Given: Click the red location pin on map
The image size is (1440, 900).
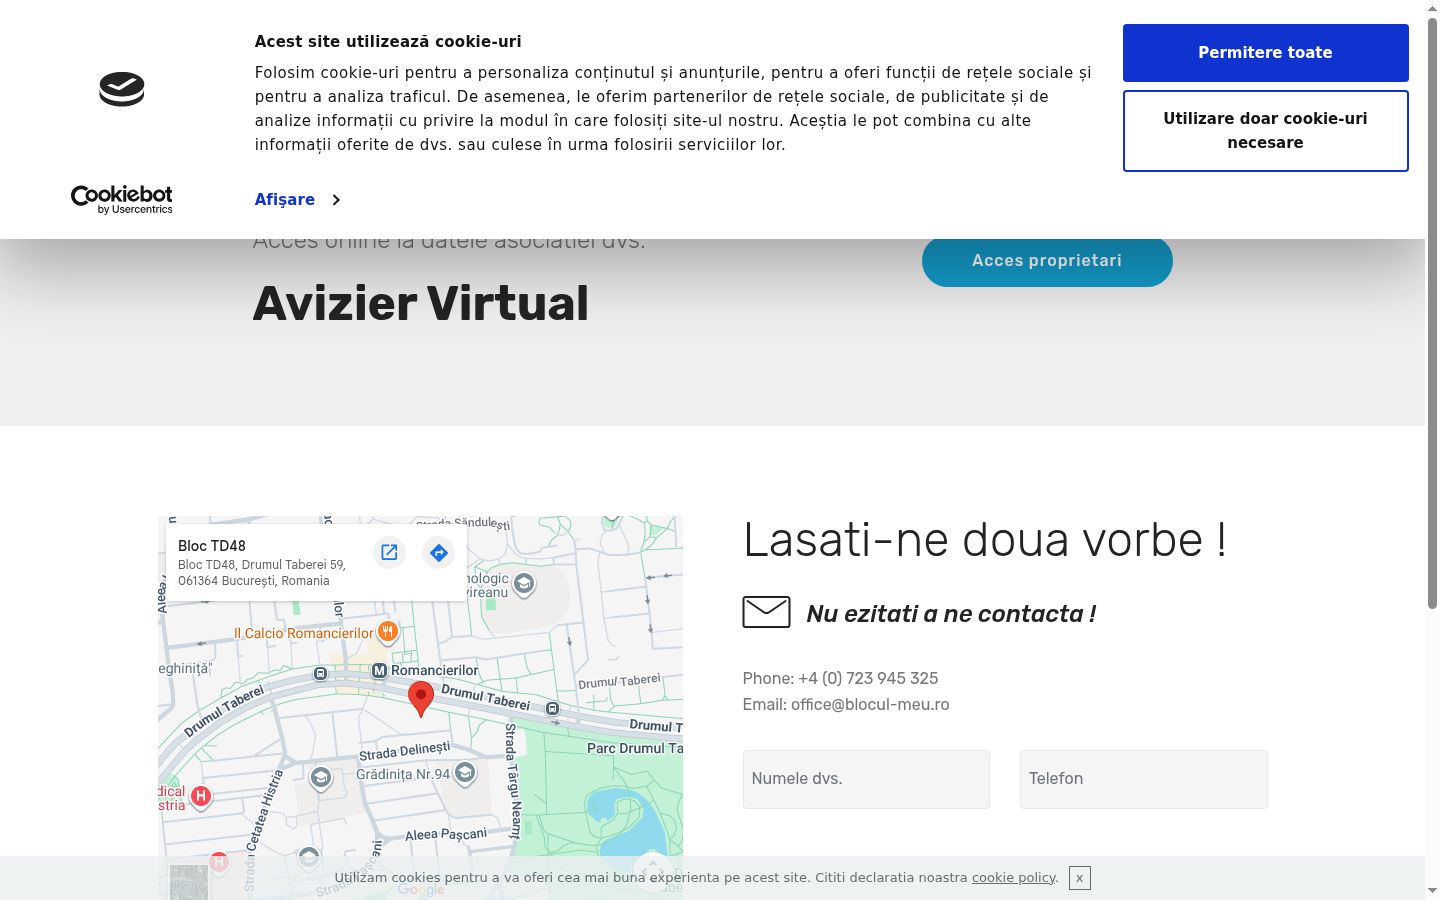Looking at the screenshot, I should (x=421, y=699).
